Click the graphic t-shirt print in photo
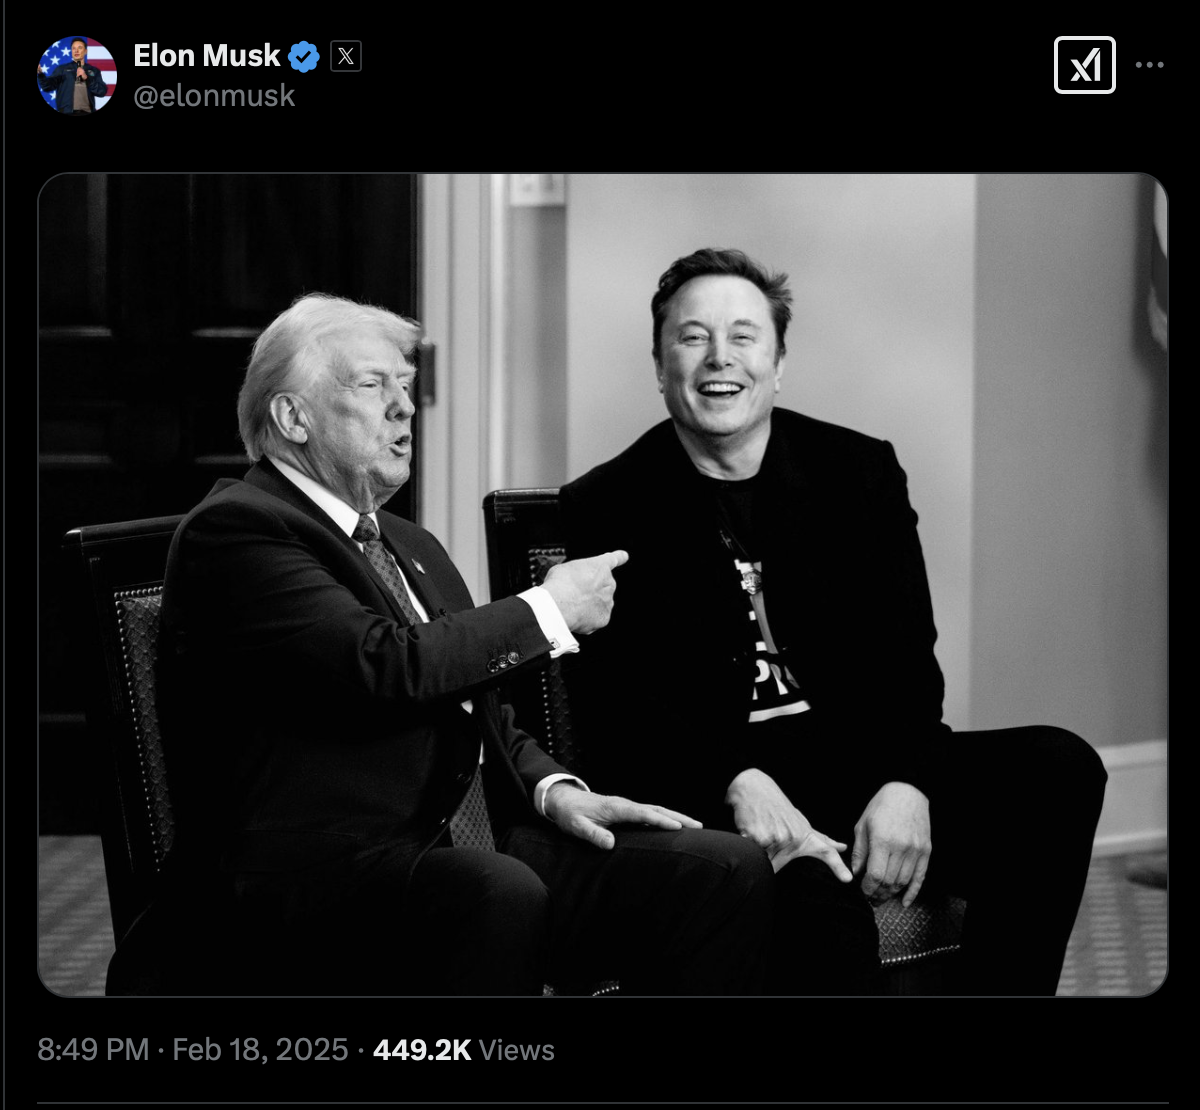 coord(770,640)
